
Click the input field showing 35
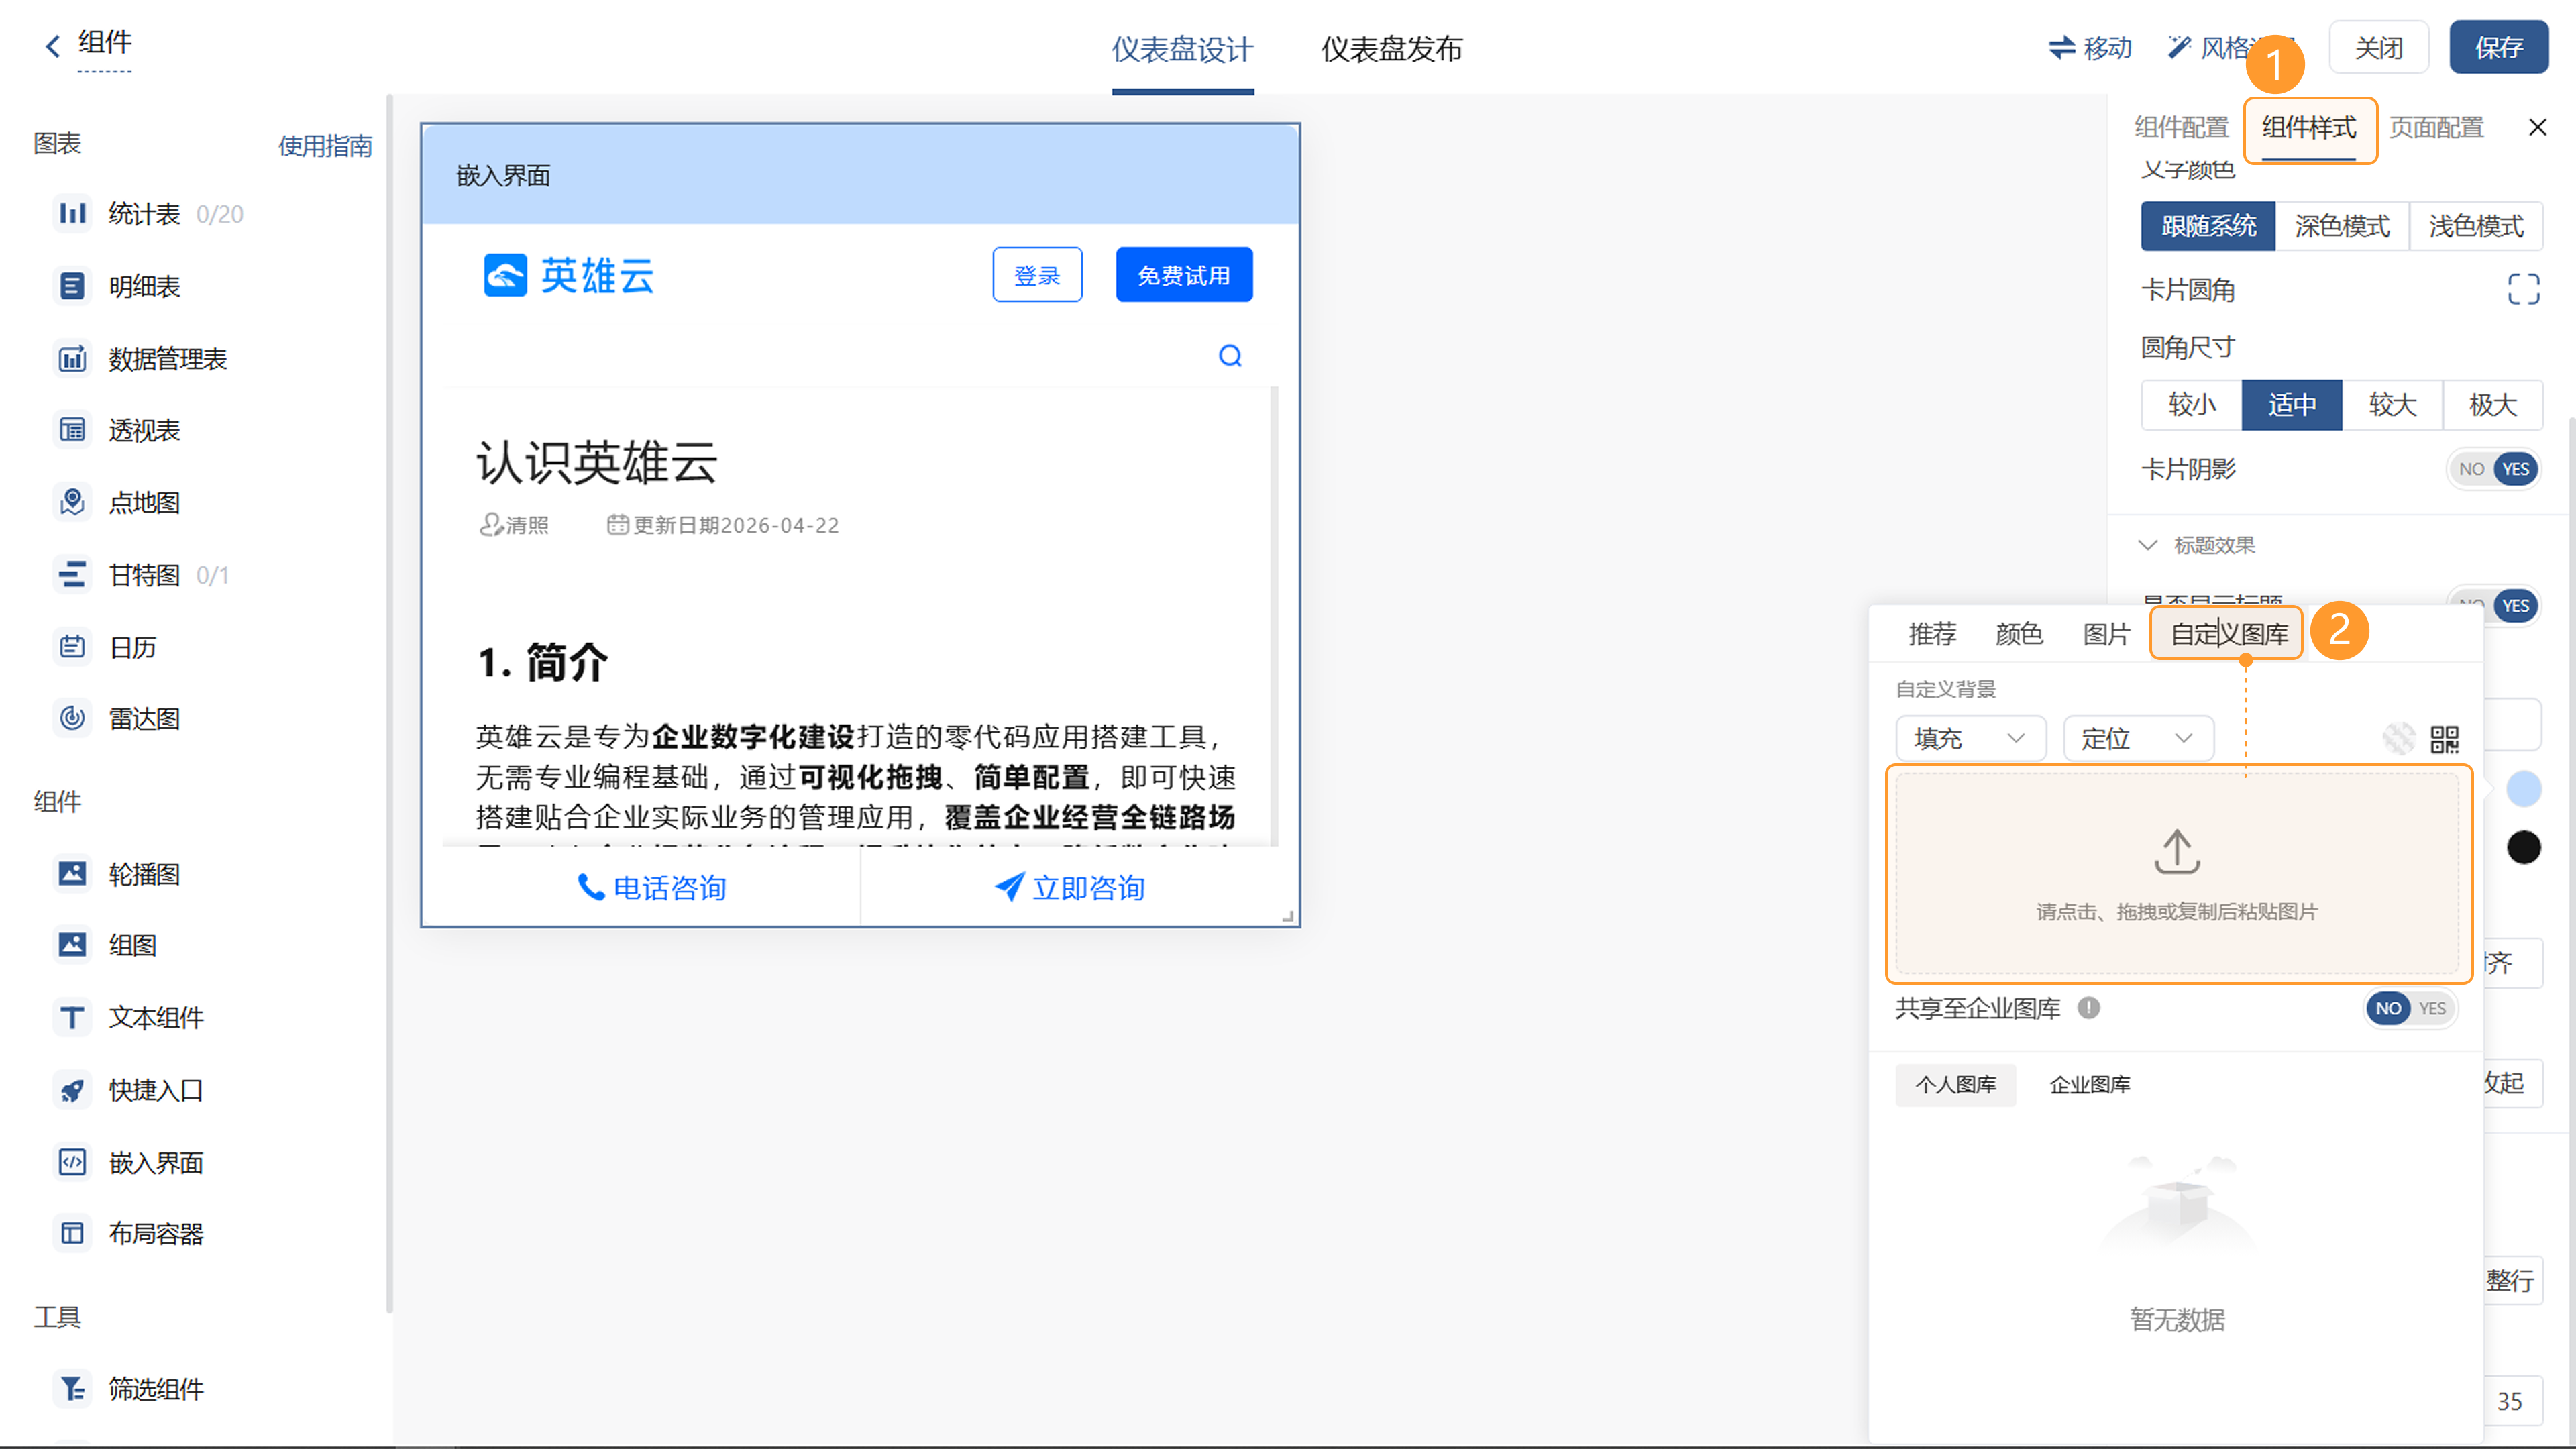[2514, 1401]
